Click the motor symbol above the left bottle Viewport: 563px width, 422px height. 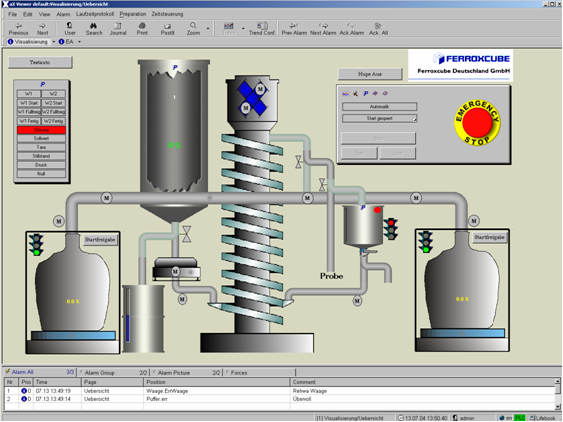pos(59,221)
